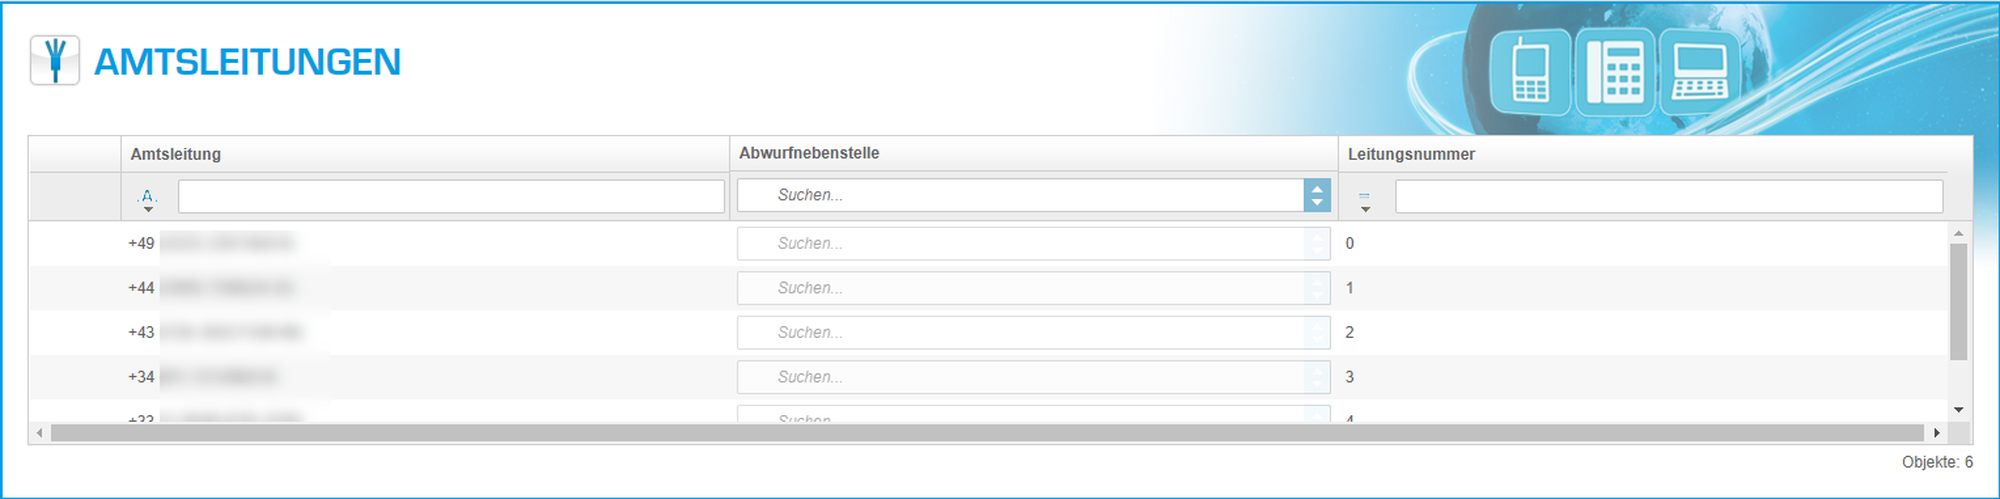2000x499 pixels.
Task: Click the laptop softphone icon in header
Action: tap(1699, 71)
